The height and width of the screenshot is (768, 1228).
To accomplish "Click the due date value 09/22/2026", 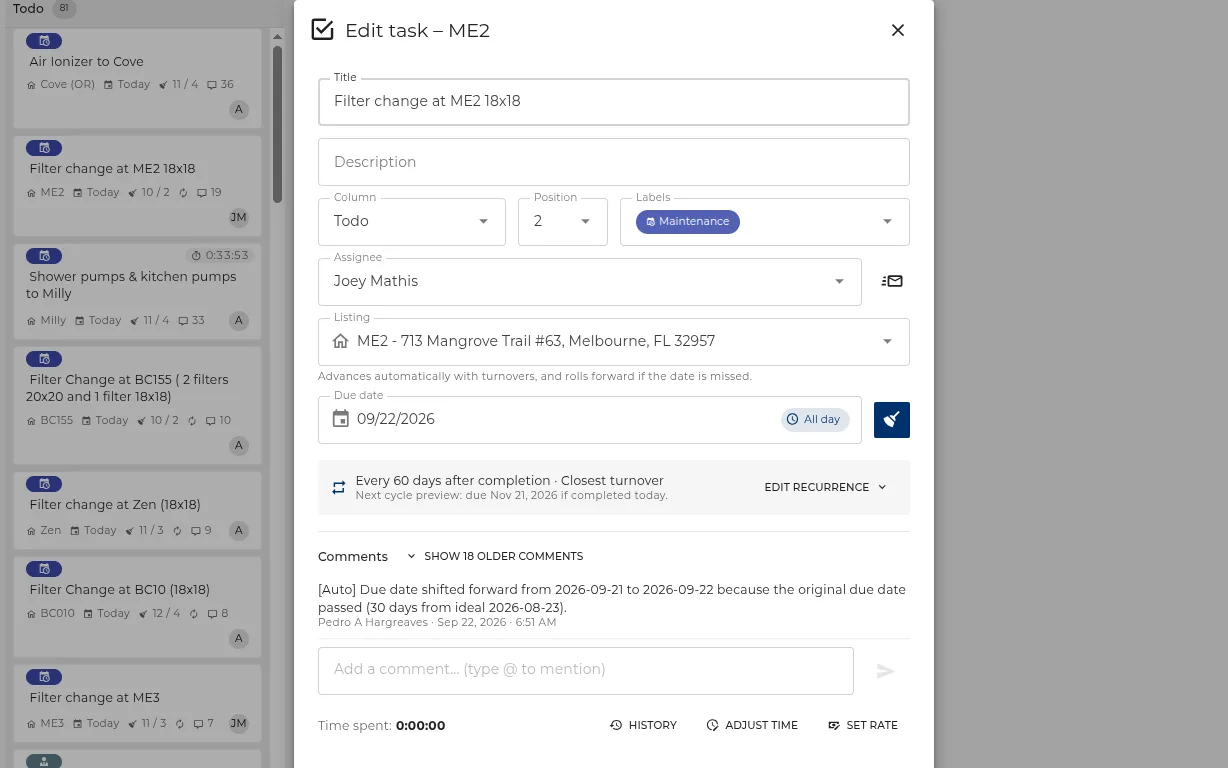I will [396, 419].
